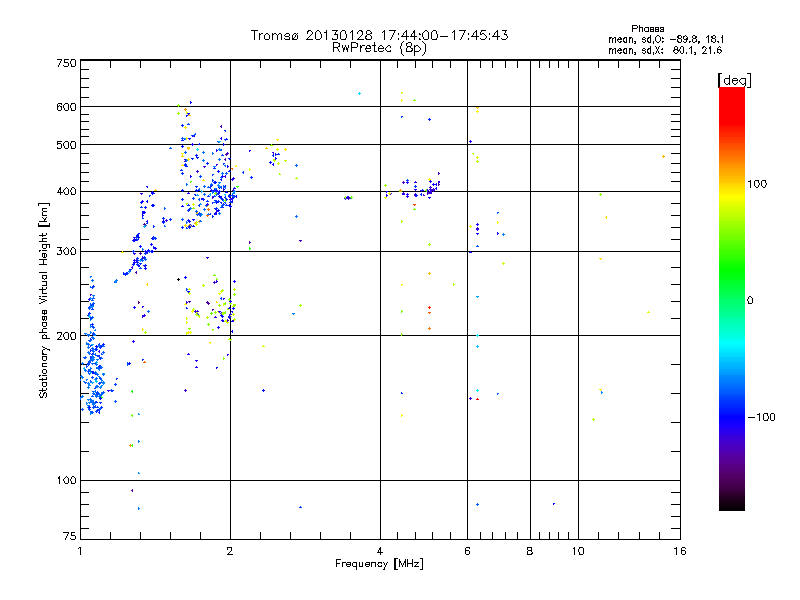Click the 'Phases' header text
Screen dimensions: 800x600
pyautogui.click(x=647, y=29)
